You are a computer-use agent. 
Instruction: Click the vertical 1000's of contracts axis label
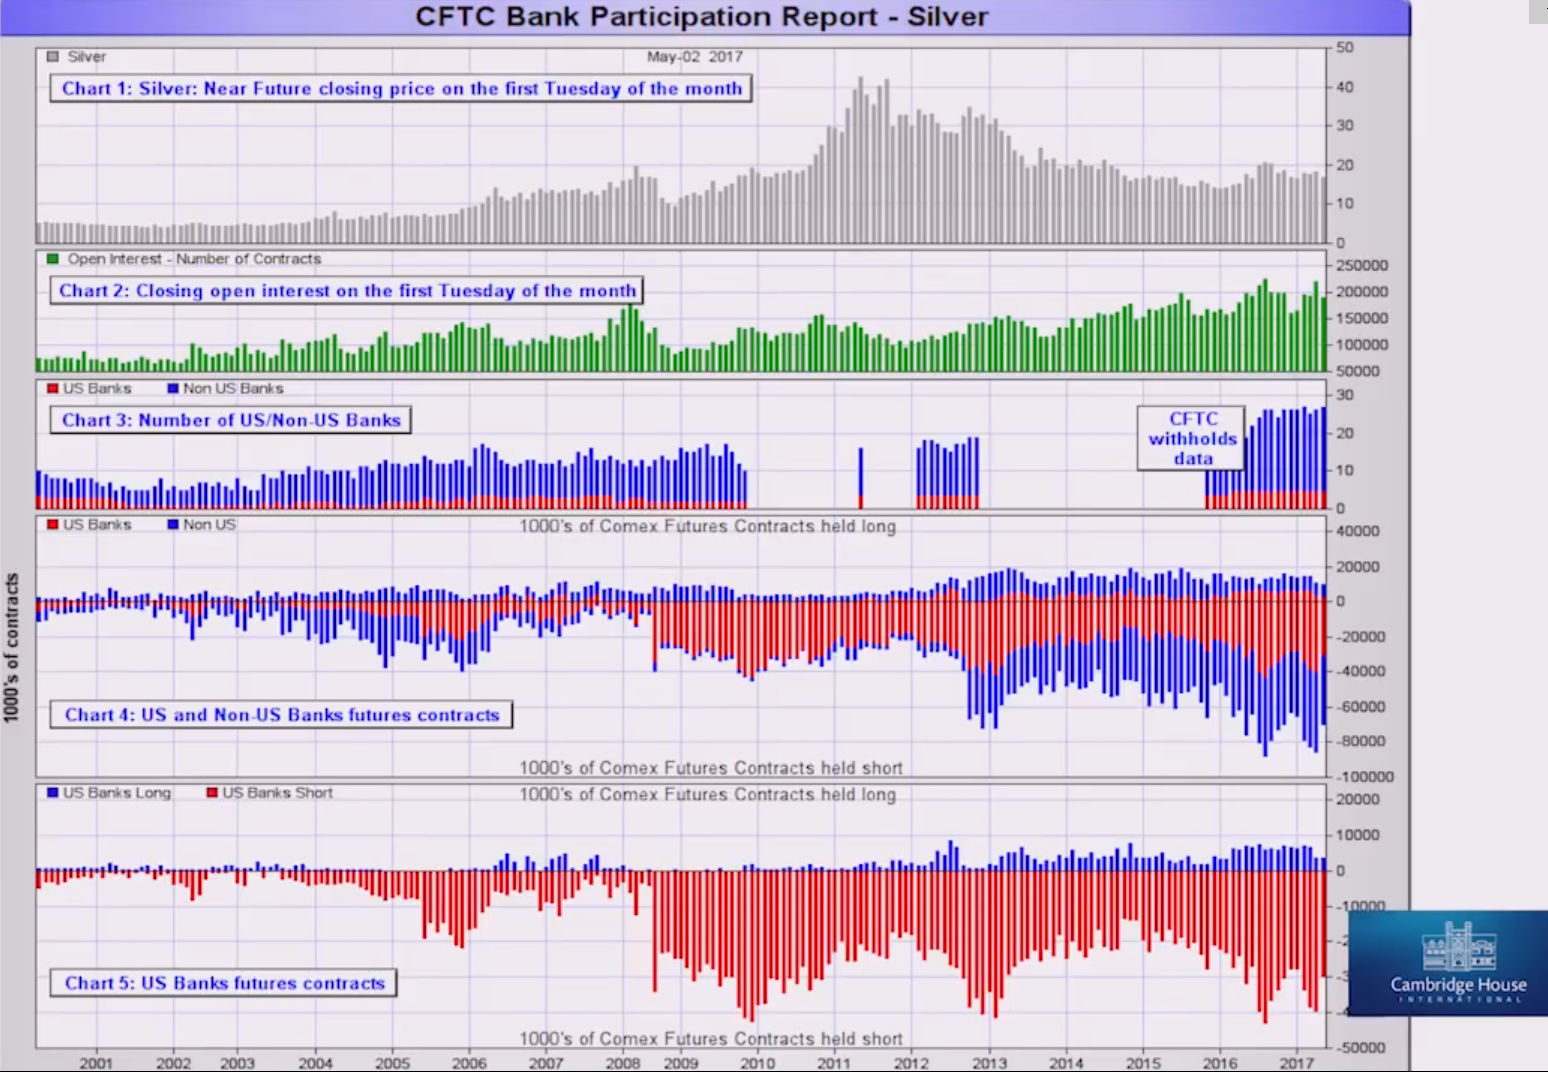click(x=11, y=647)
